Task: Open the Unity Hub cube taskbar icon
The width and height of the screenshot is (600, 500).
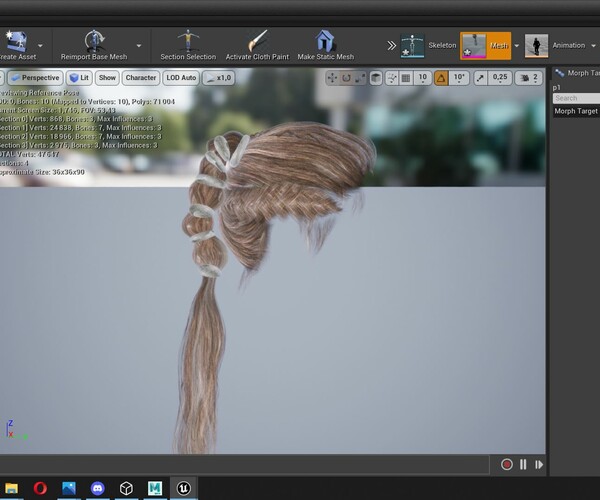Action: (126, 488)
